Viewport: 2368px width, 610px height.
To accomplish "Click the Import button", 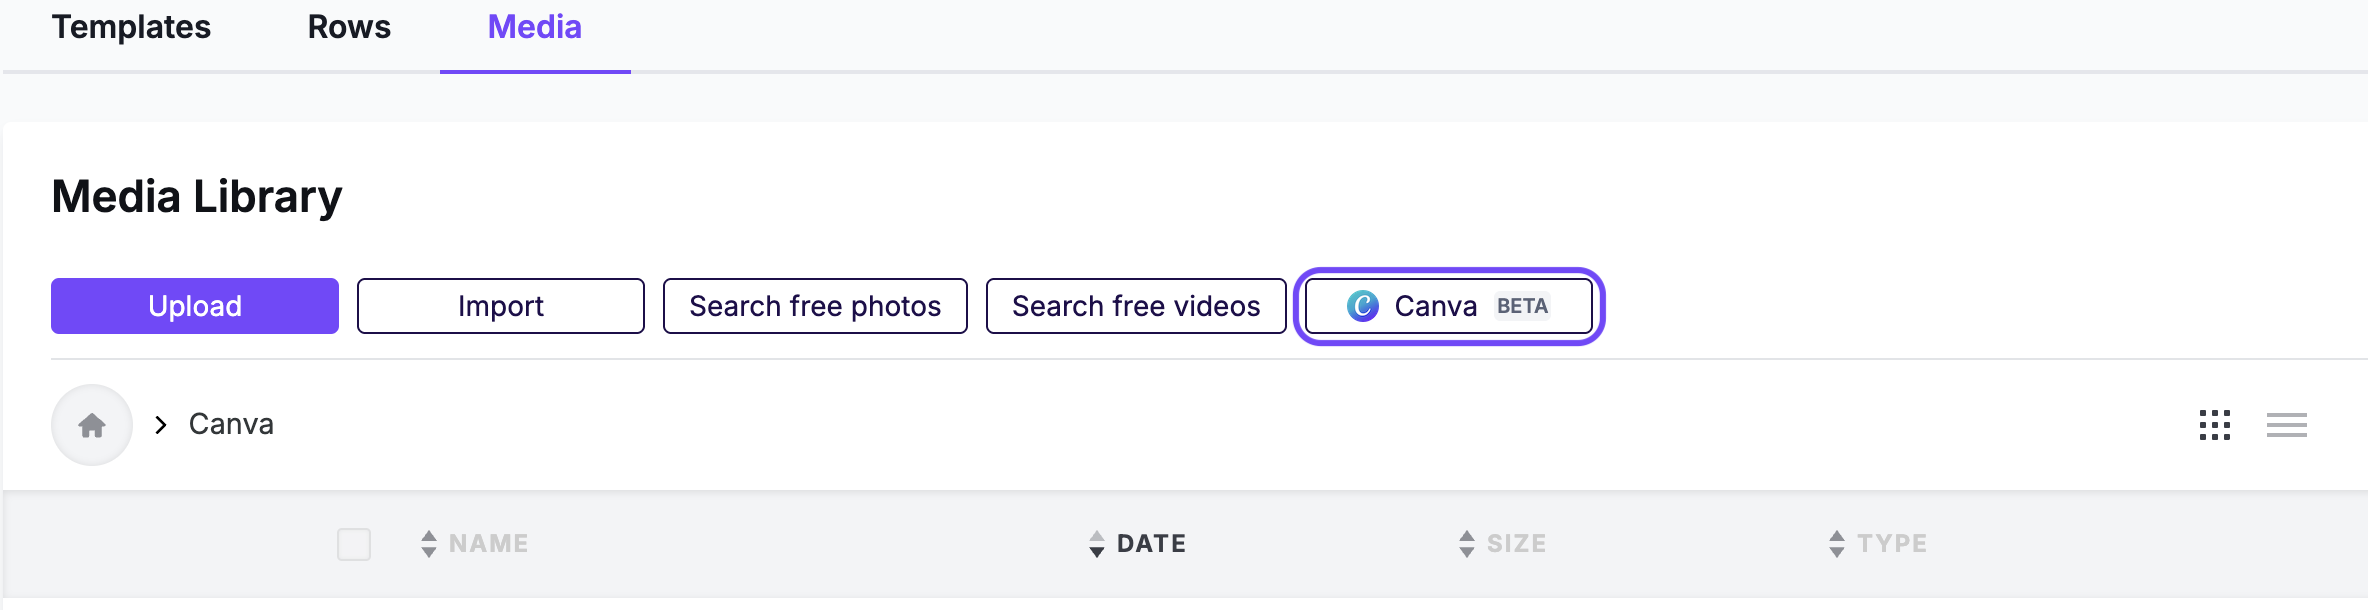I will 501,306.
